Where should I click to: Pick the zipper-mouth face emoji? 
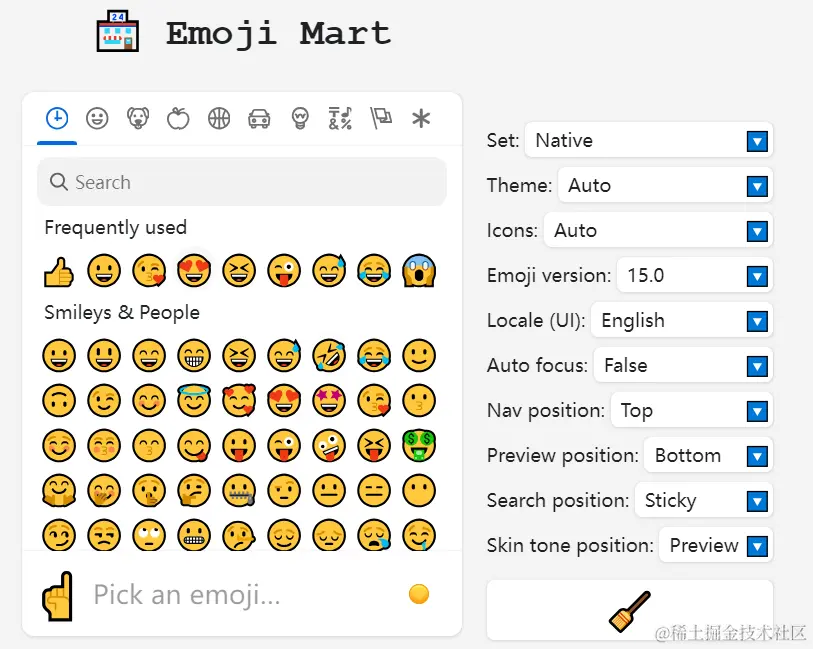tap(239, 491)
